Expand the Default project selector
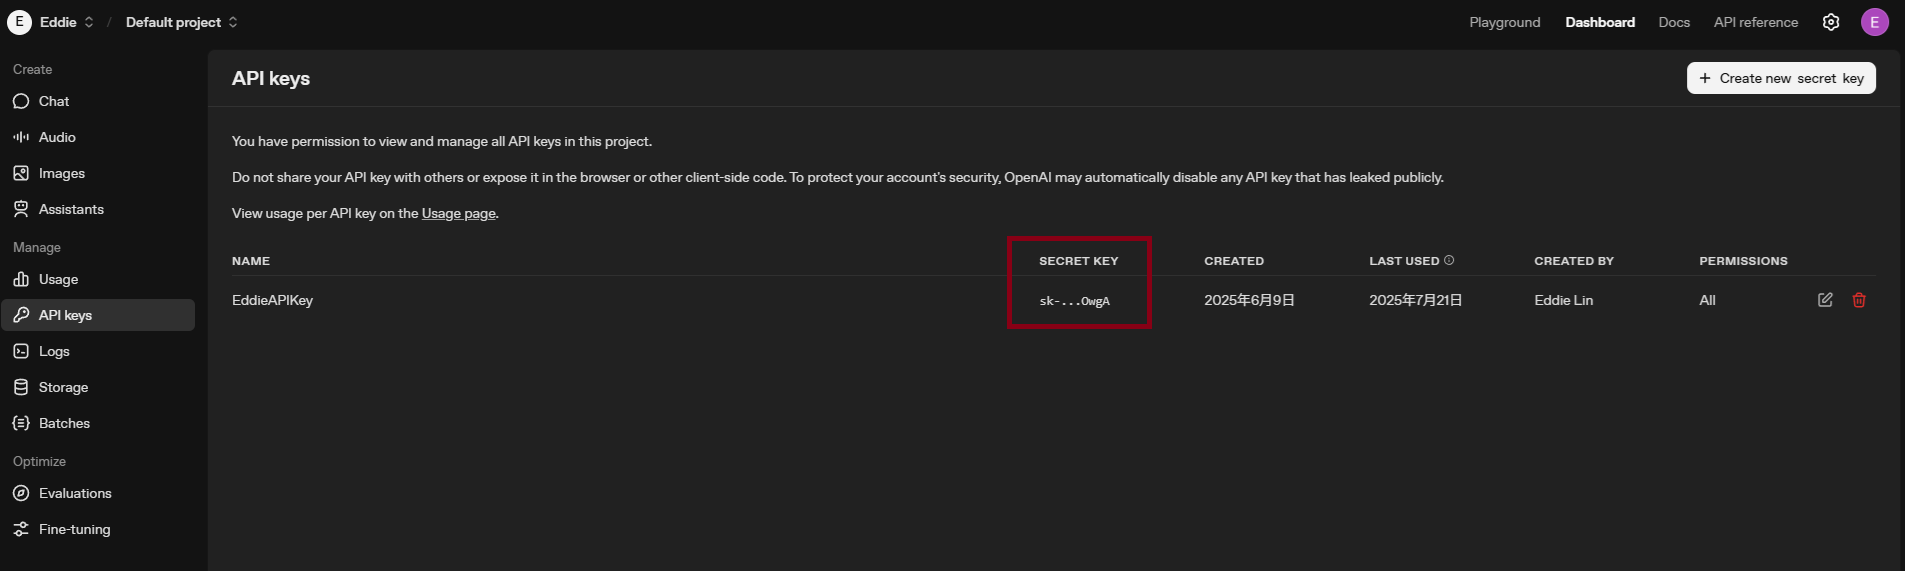1905x572 pixels. [x=181, y=22]
